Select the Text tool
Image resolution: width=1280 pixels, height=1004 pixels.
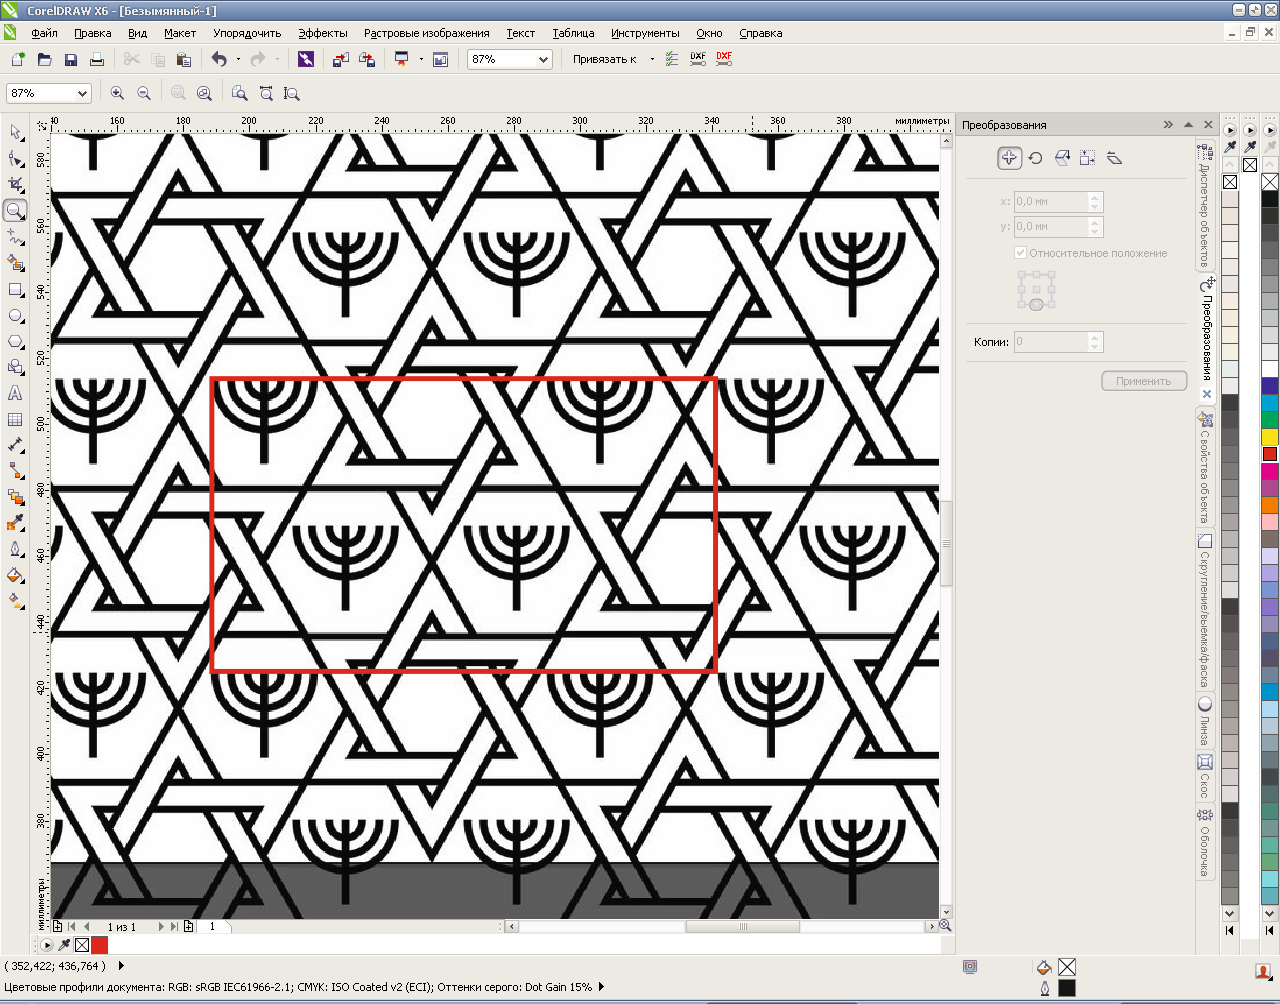pyautogui.click(x=15, y=393)
